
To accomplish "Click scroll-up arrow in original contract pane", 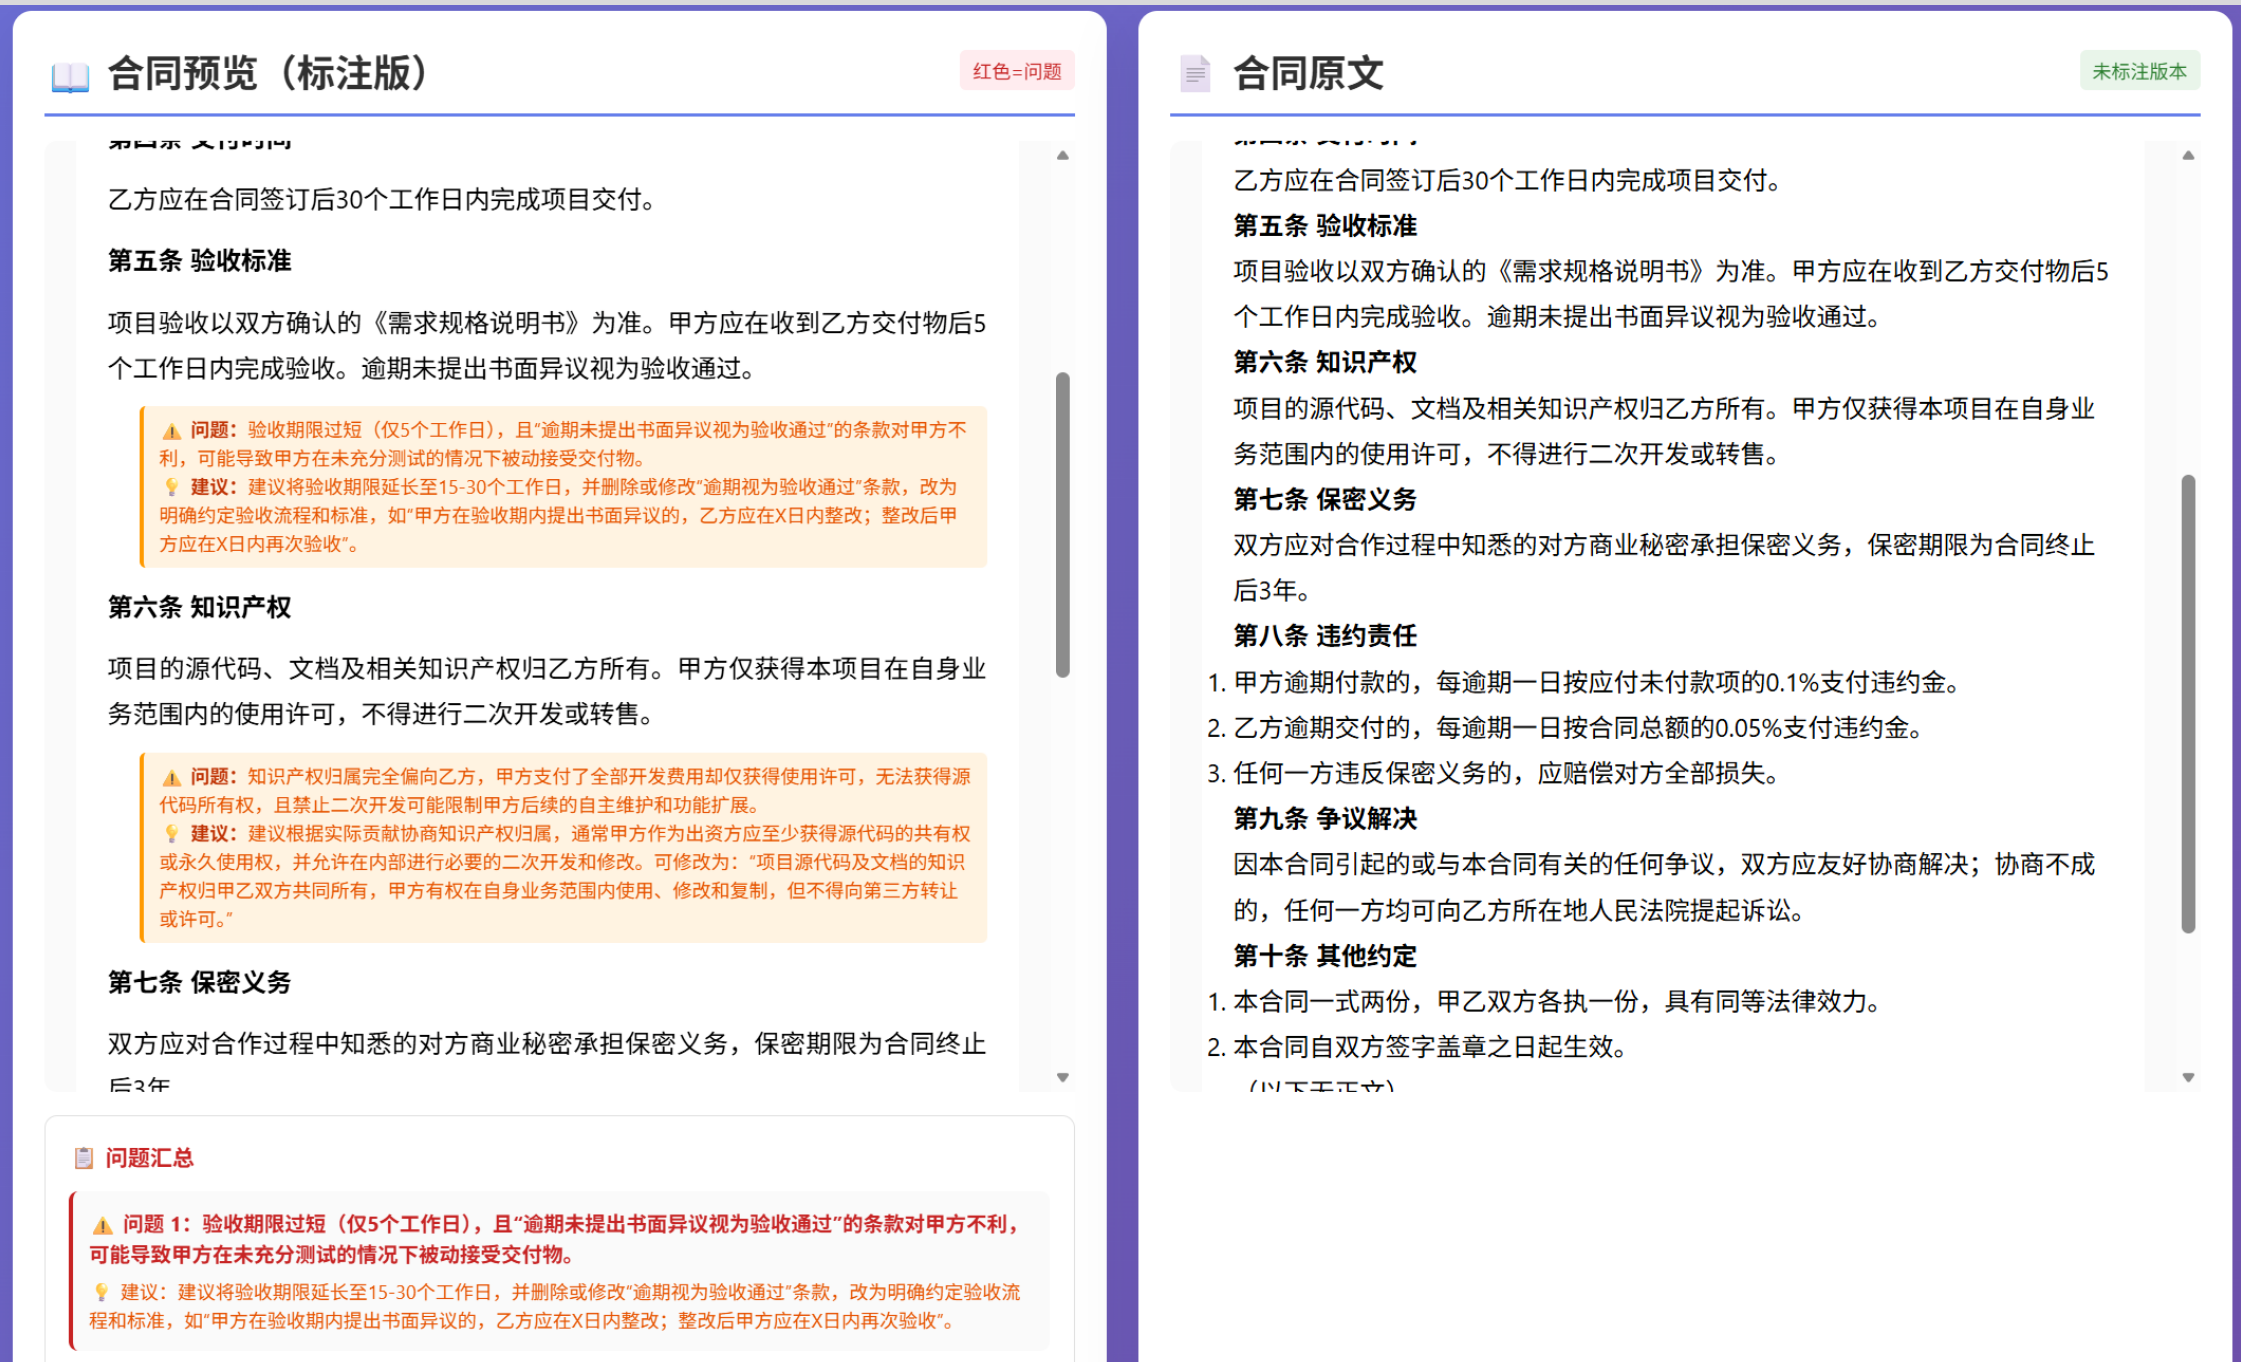I will [2188, 155].
